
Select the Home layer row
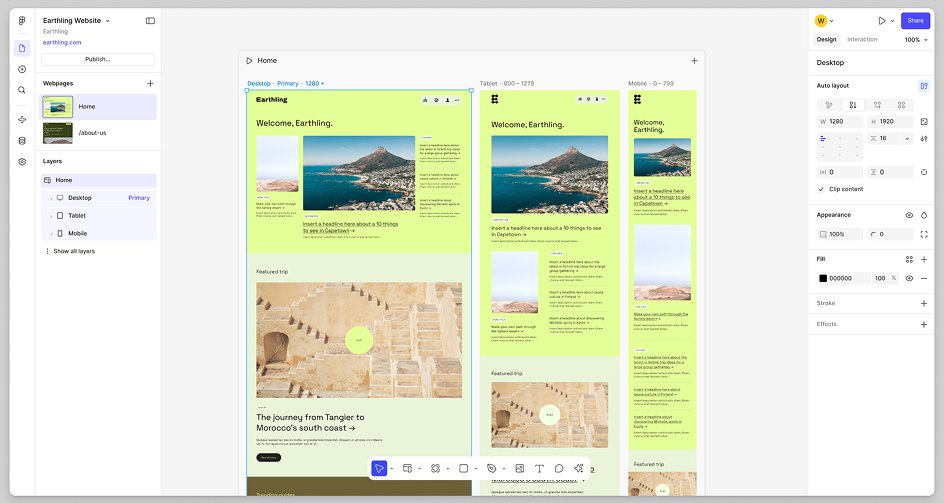pos(99,180)
